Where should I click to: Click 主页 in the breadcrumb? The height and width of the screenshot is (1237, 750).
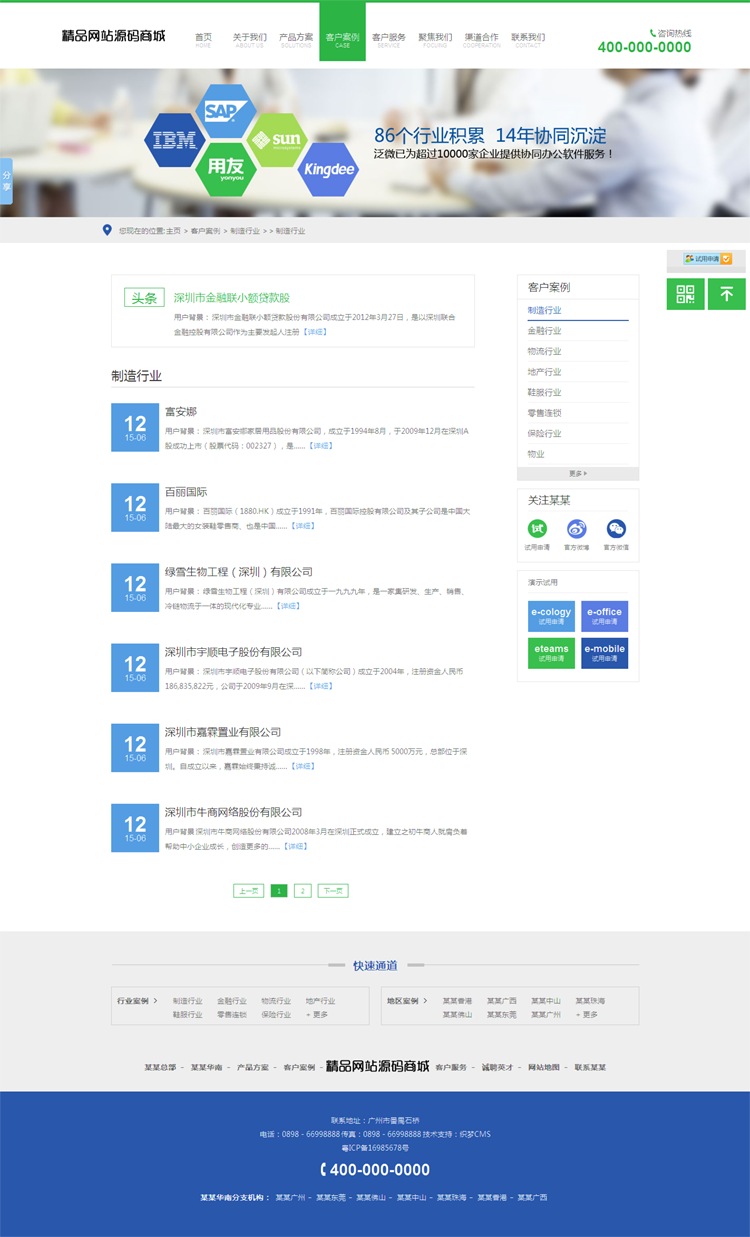tap(174, 230)
